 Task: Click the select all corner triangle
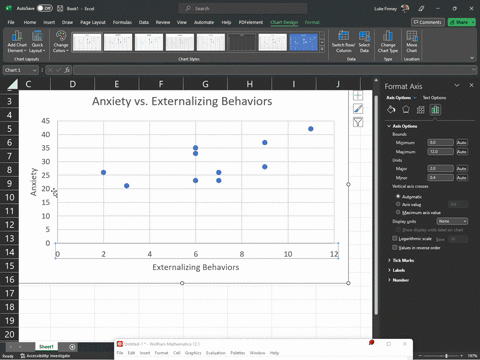point(12,84)
